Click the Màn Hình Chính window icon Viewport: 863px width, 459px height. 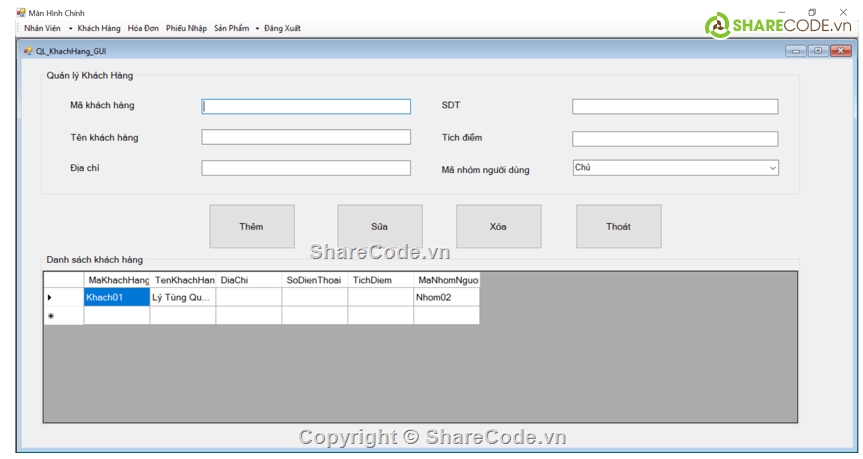pyautogui.click(x=21, y=12)
